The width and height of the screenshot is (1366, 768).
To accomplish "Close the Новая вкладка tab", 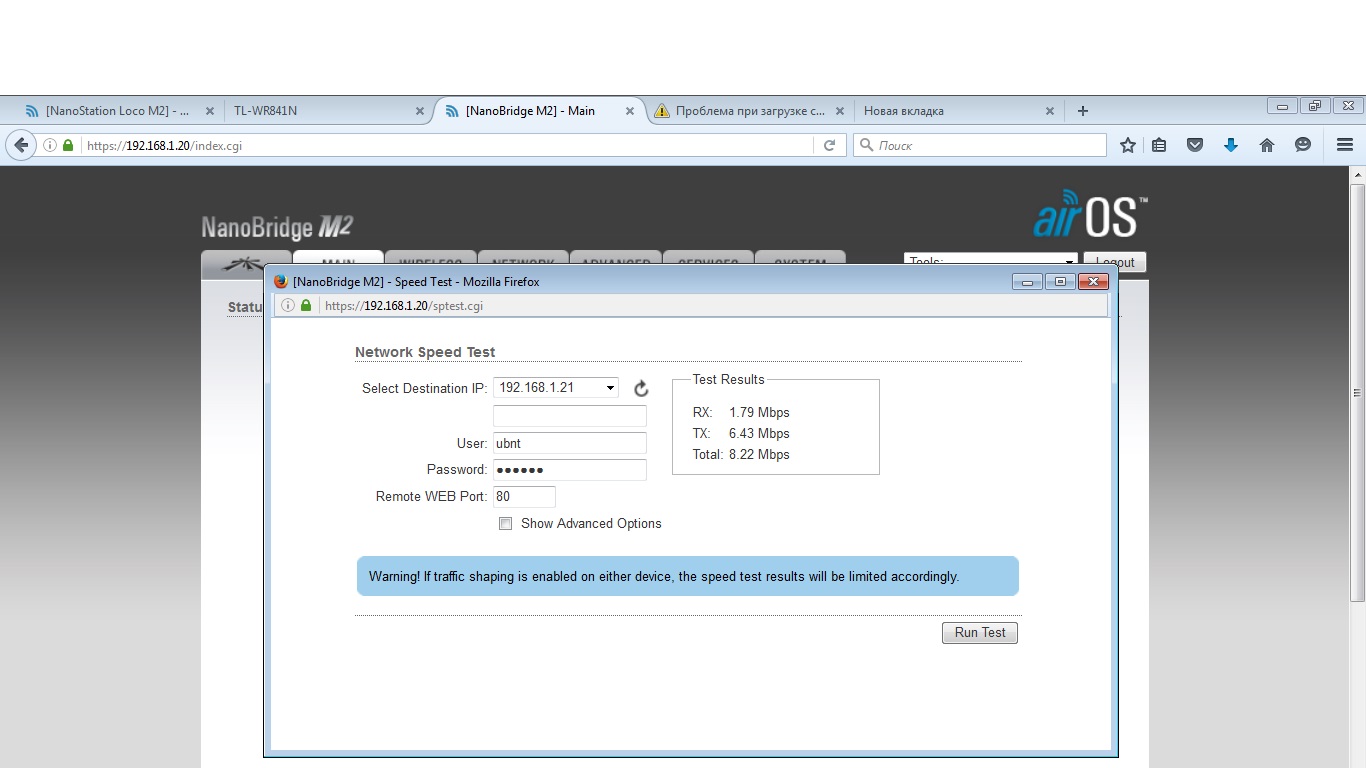I will [x=1049, y=111].
